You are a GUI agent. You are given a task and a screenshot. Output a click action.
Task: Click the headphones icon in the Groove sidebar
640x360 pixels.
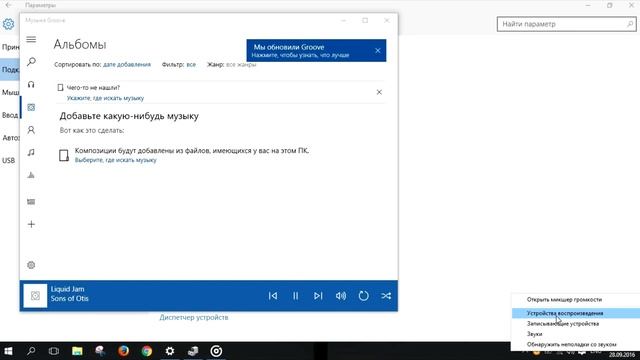coord(31,84)
